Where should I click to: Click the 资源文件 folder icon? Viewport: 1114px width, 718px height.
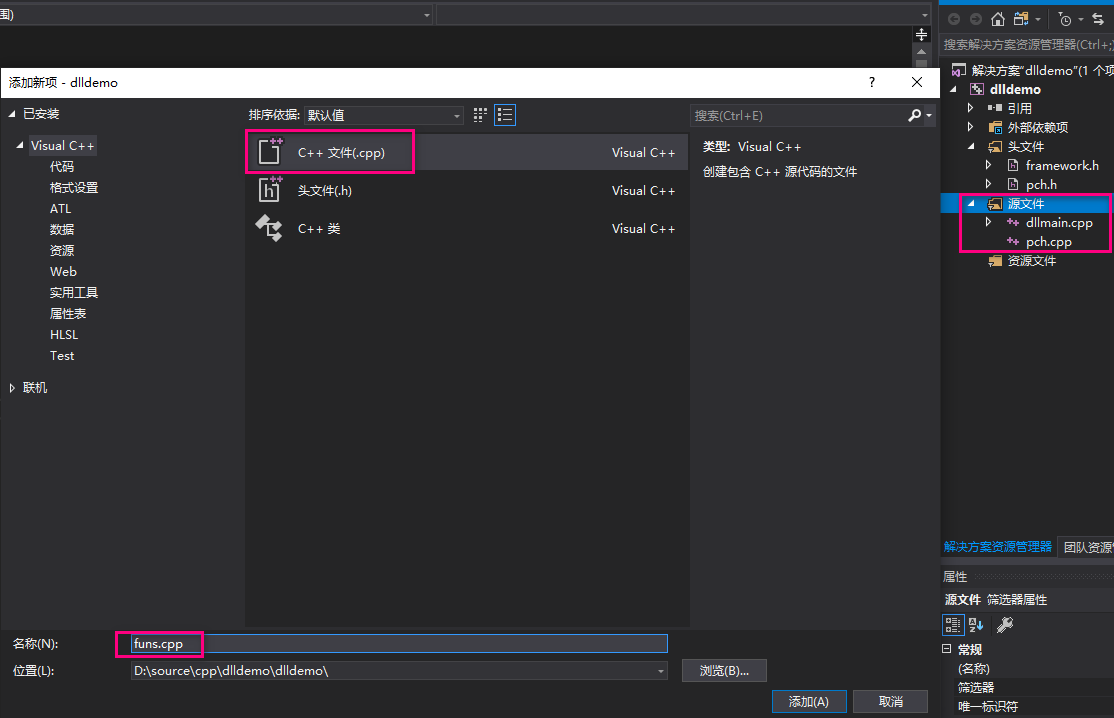pyautogui.click(x=995, y=261)
